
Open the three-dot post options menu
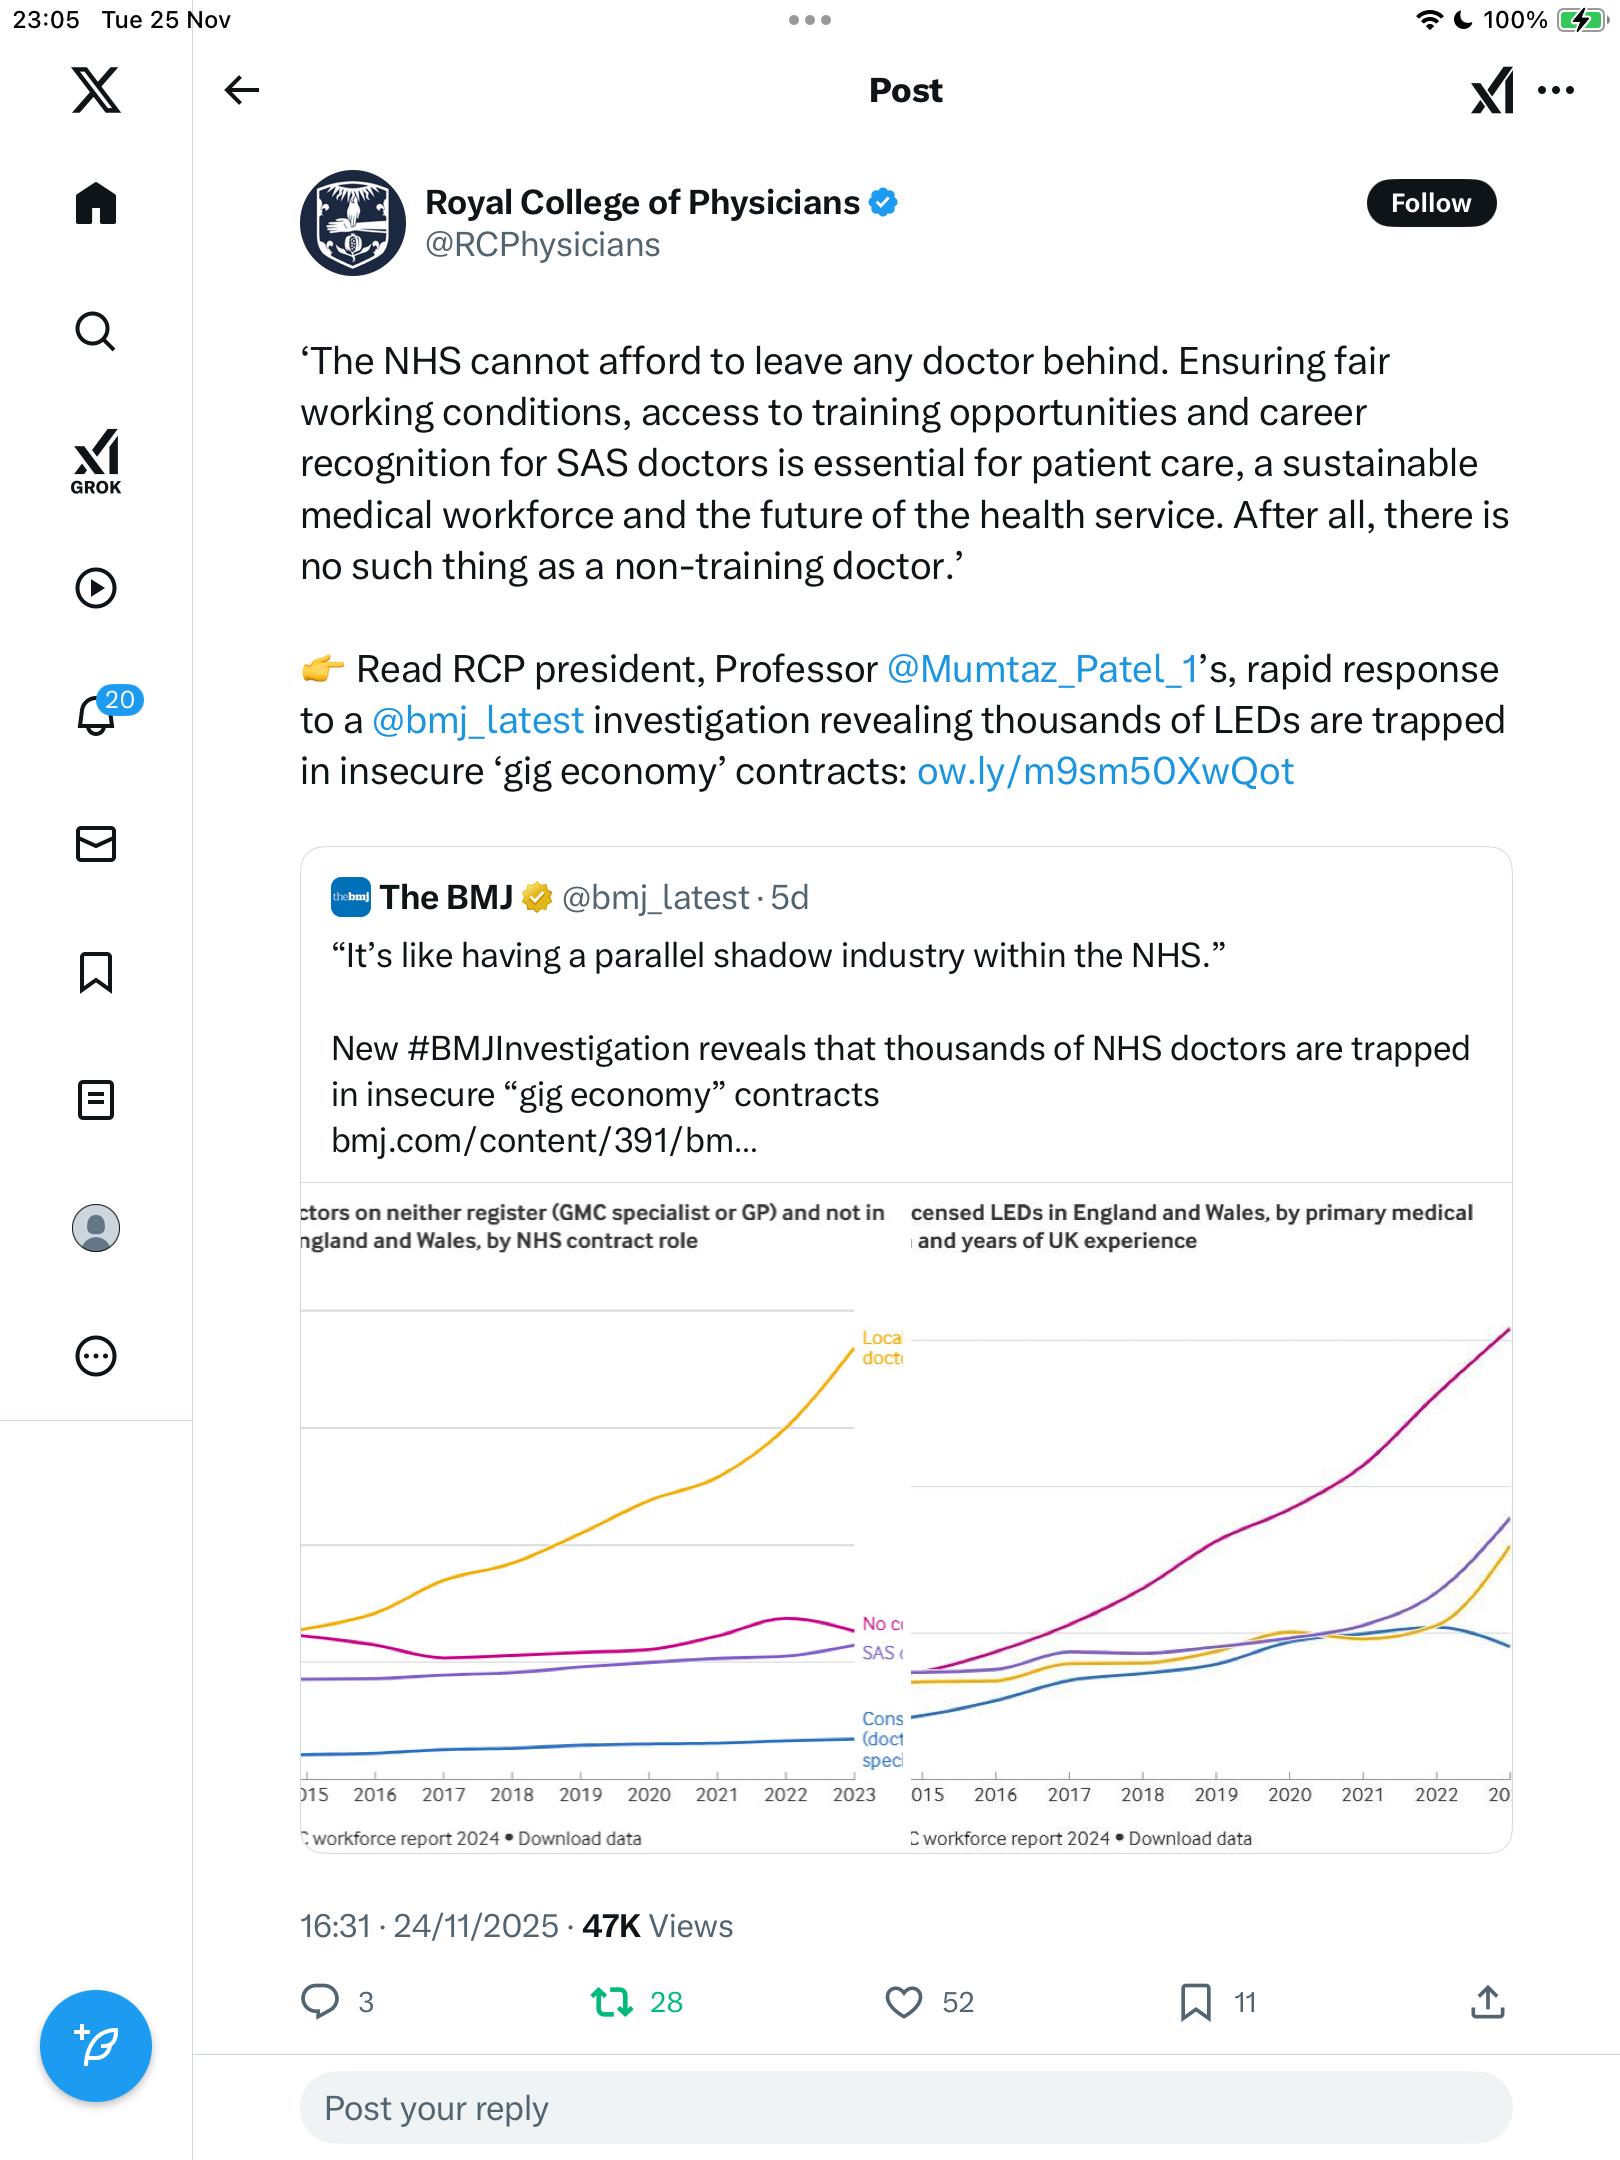click(1556, 90)
